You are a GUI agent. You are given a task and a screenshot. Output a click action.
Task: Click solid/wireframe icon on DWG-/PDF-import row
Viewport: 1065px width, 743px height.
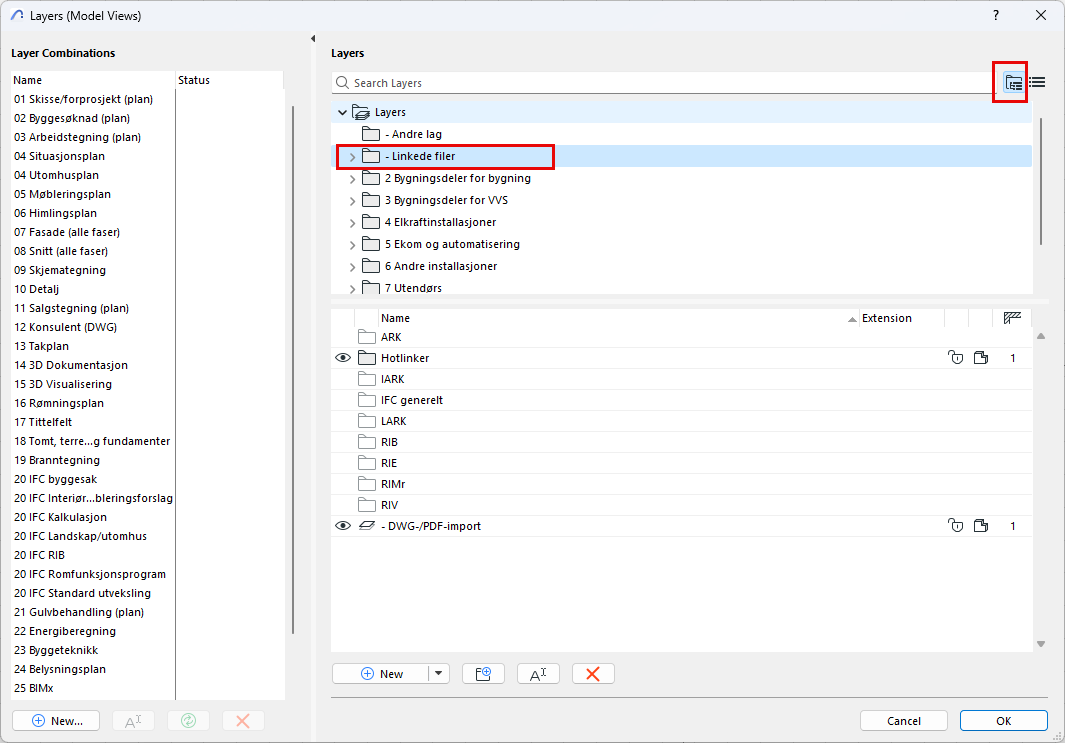click(x=981, y=526)
